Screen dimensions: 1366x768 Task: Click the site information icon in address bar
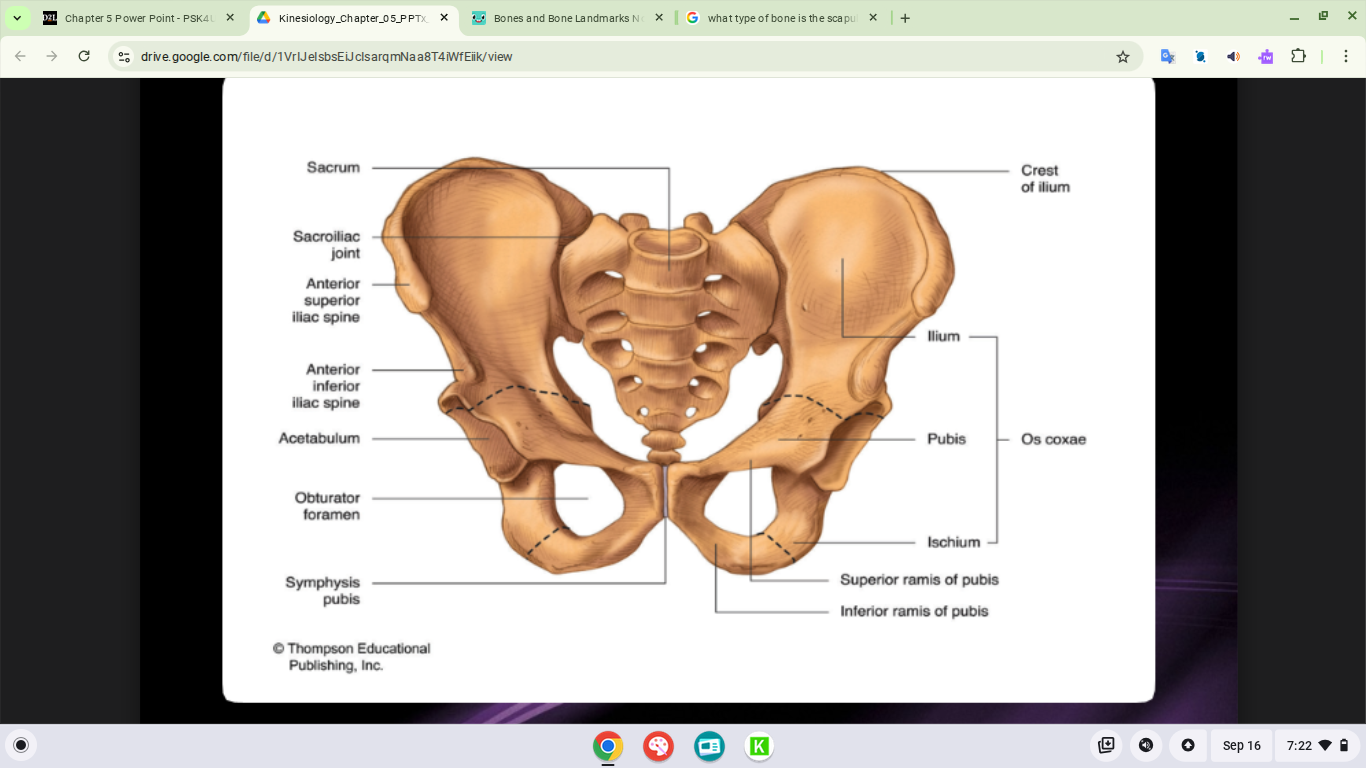tap(124, 57)
